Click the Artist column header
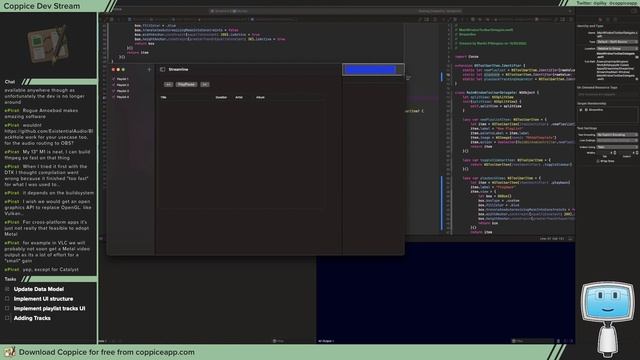Image resolution: width=640 pixels, height=360 pixels. pyautogui.click(x=239, y=98)
